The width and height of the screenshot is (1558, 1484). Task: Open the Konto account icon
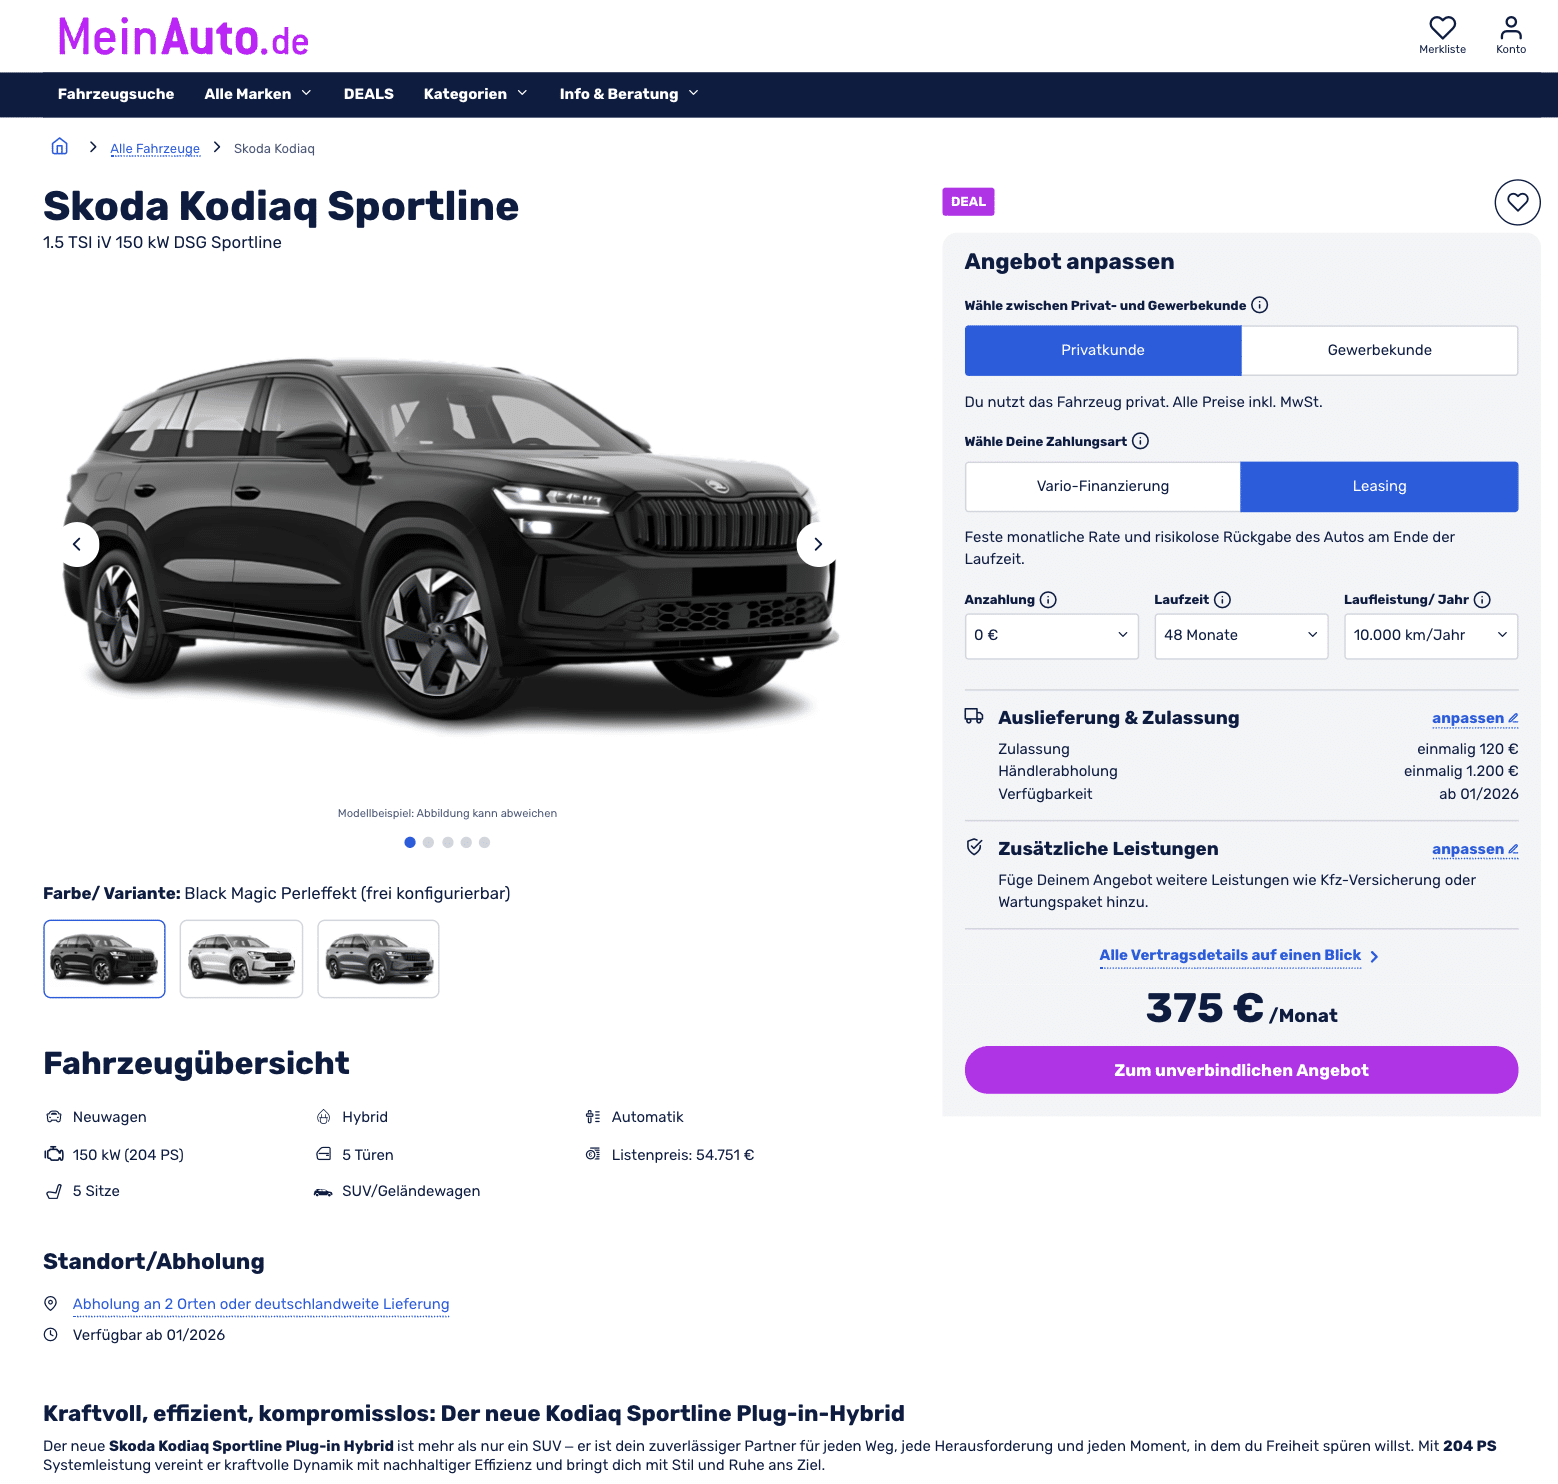[x=1511, y=28]
